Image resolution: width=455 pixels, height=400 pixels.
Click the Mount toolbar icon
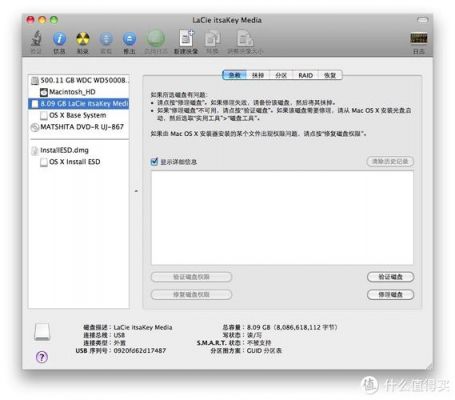point(106,39)
